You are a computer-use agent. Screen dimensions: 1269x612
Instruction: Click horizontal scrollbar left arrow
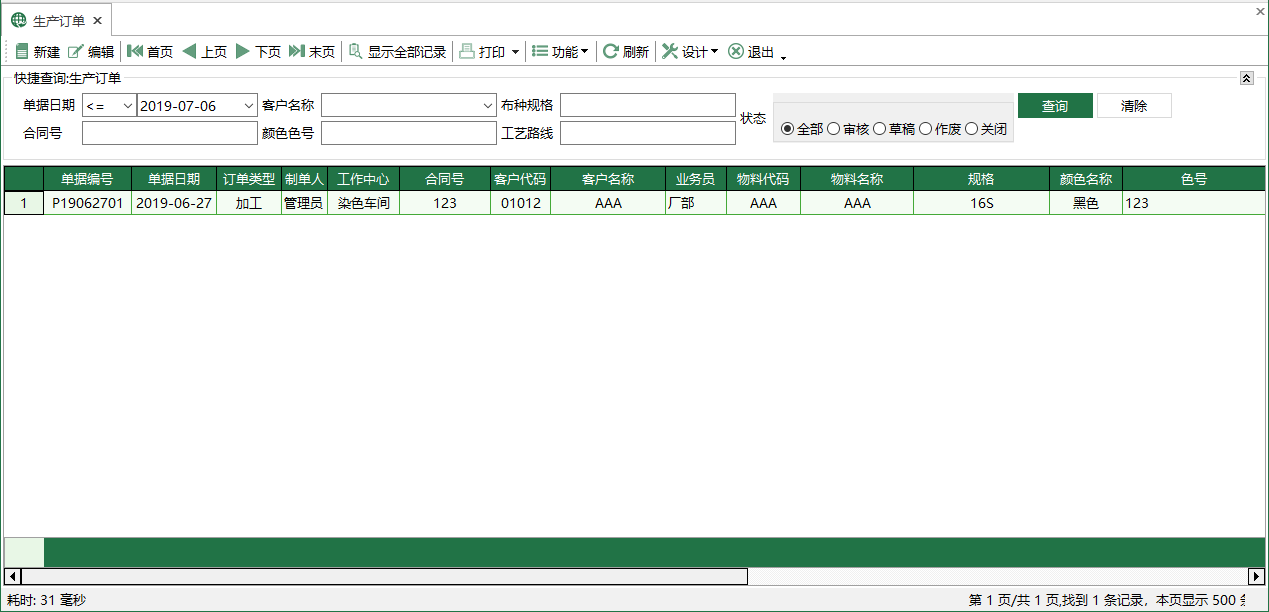tap(12, 577)
